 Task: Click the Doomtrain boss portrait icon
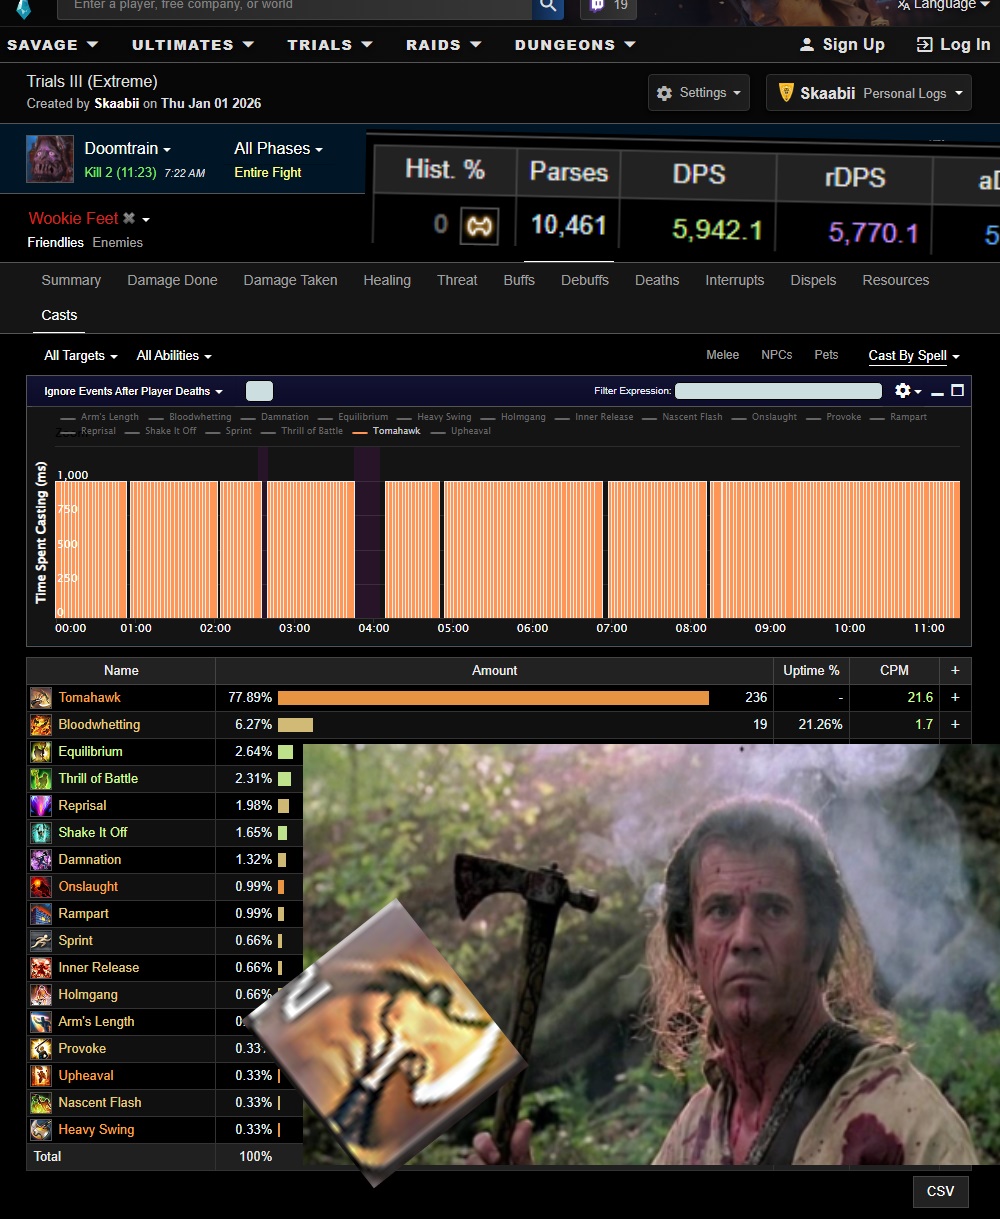pos(50,159)
